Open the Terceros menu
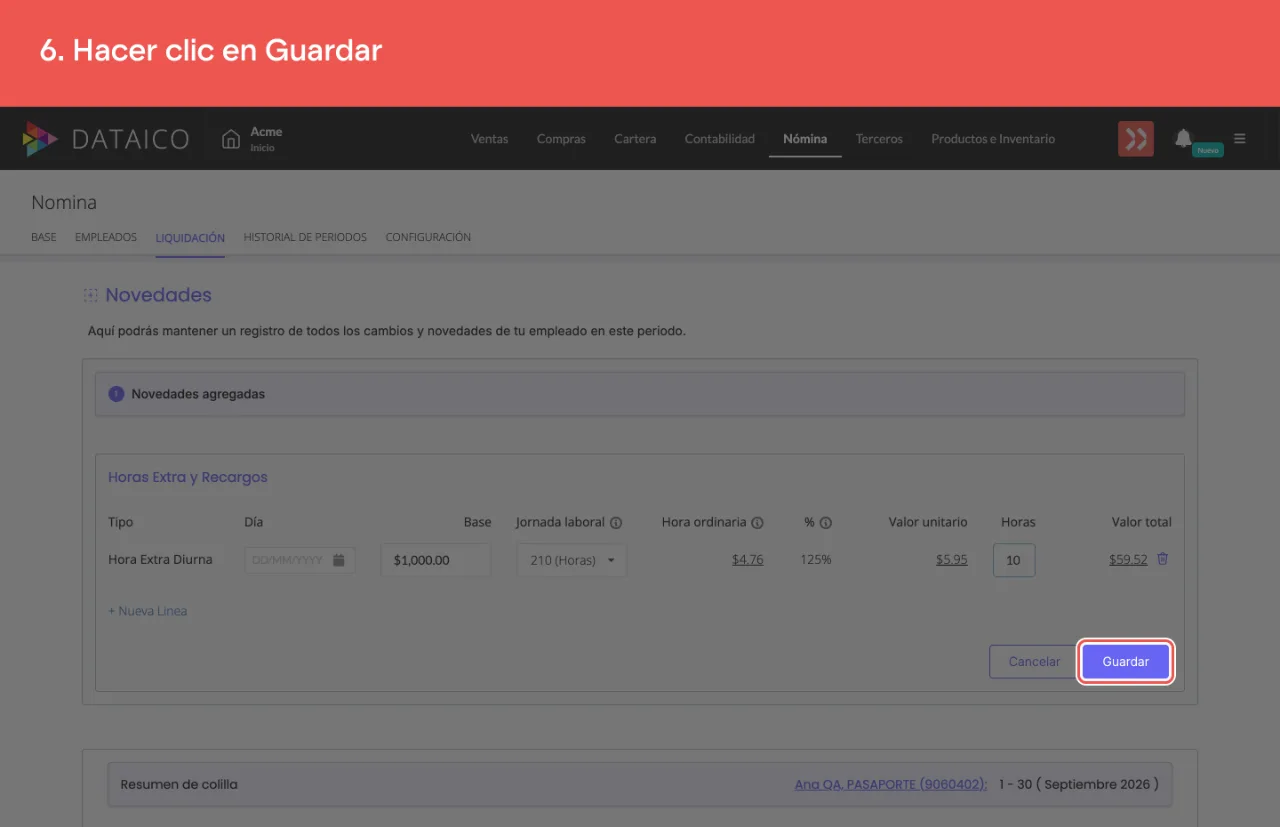This screenshot has width=1280, height=827. 879,139
